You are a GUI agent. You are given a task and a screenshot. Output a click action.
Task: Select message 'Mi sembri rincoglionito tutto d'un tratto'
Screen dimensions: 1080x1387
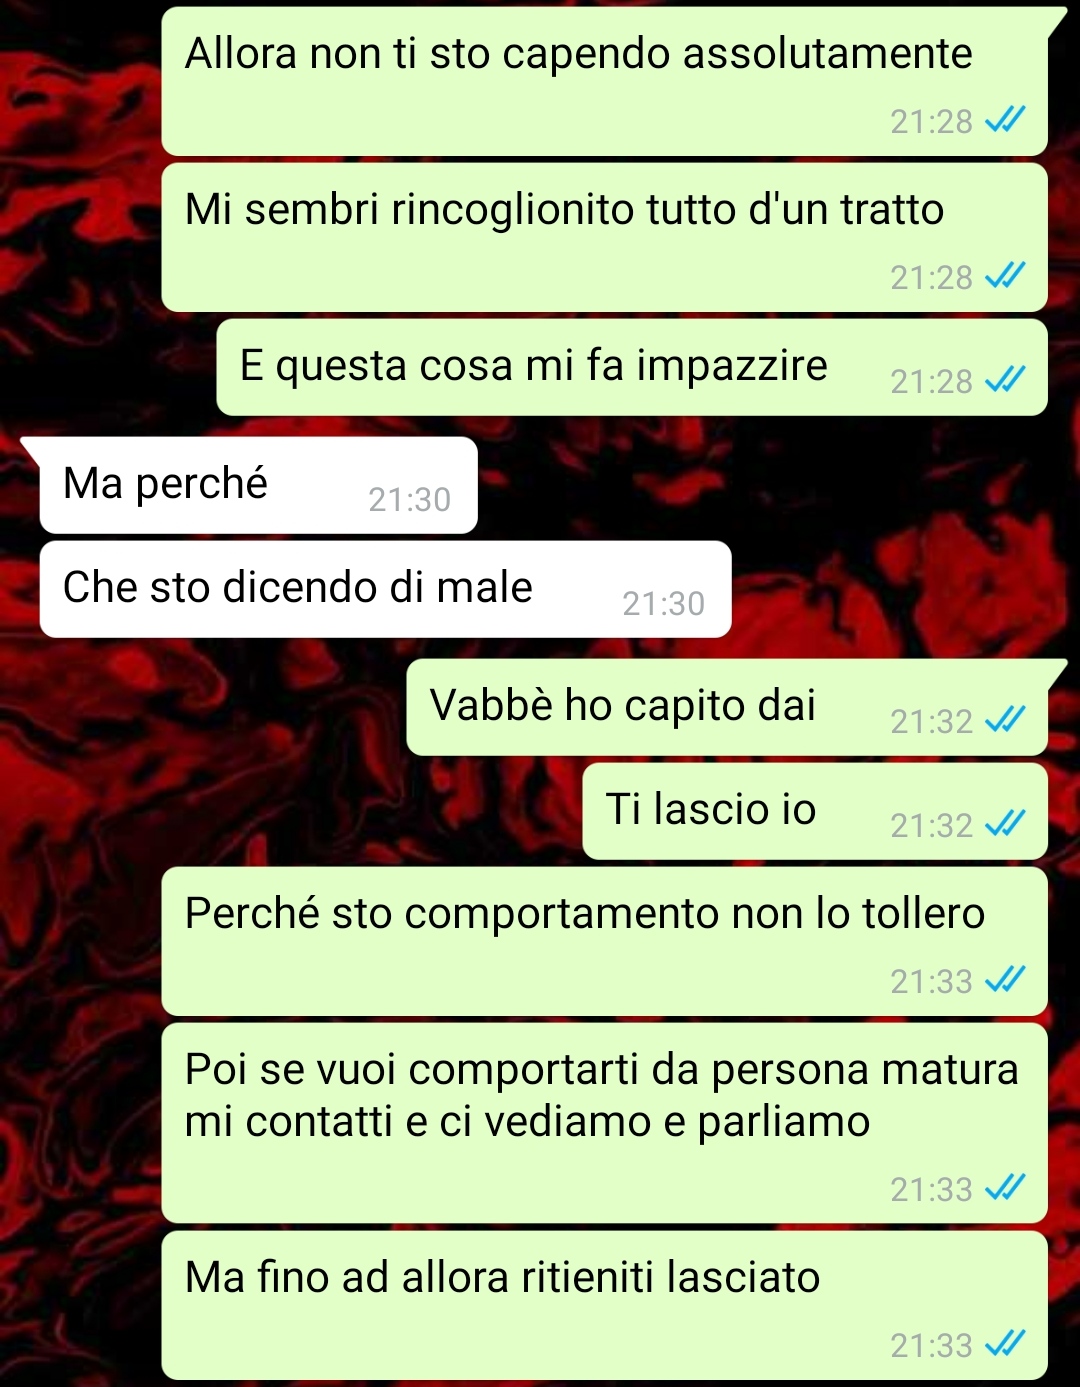pyautogui.click(x=605, y=237)
